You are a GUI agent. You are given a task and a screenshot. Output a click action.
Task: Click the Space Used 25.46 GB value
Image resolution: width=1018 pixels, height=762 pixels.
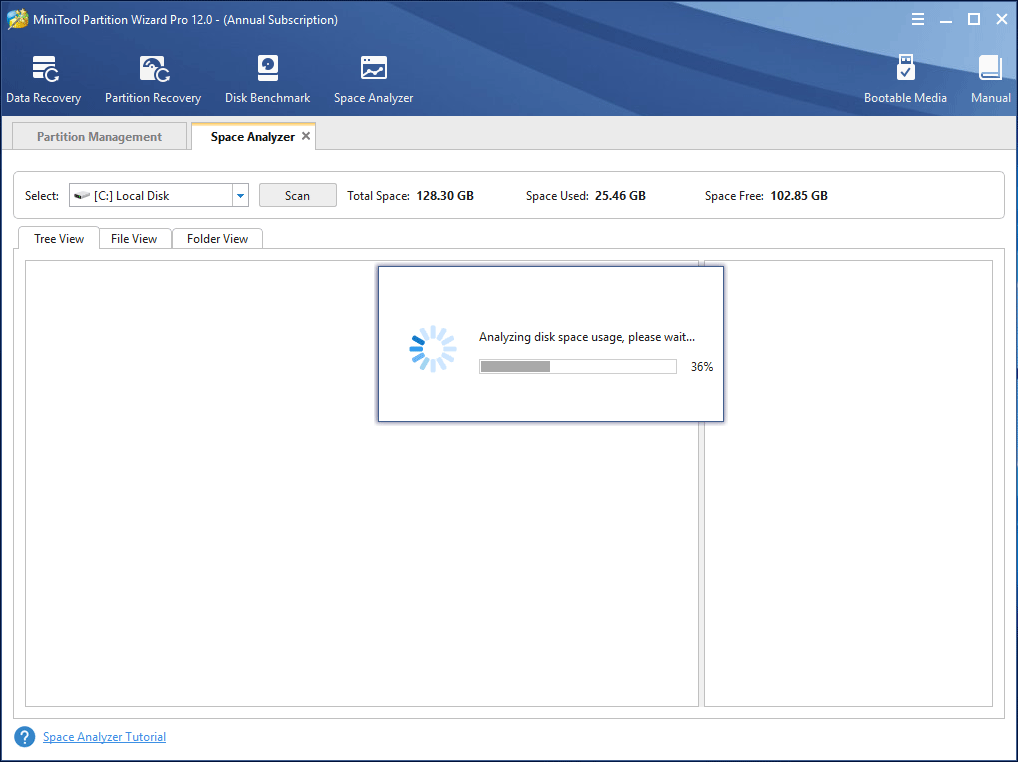pyautogui.click(x=620, y=195)
